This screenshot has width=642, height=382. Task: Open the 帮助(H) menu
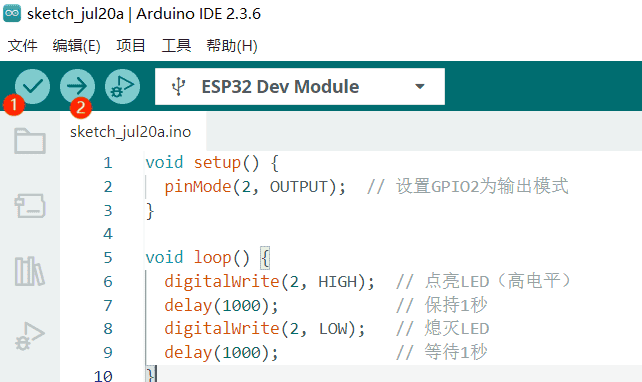(x=232, y=45)
